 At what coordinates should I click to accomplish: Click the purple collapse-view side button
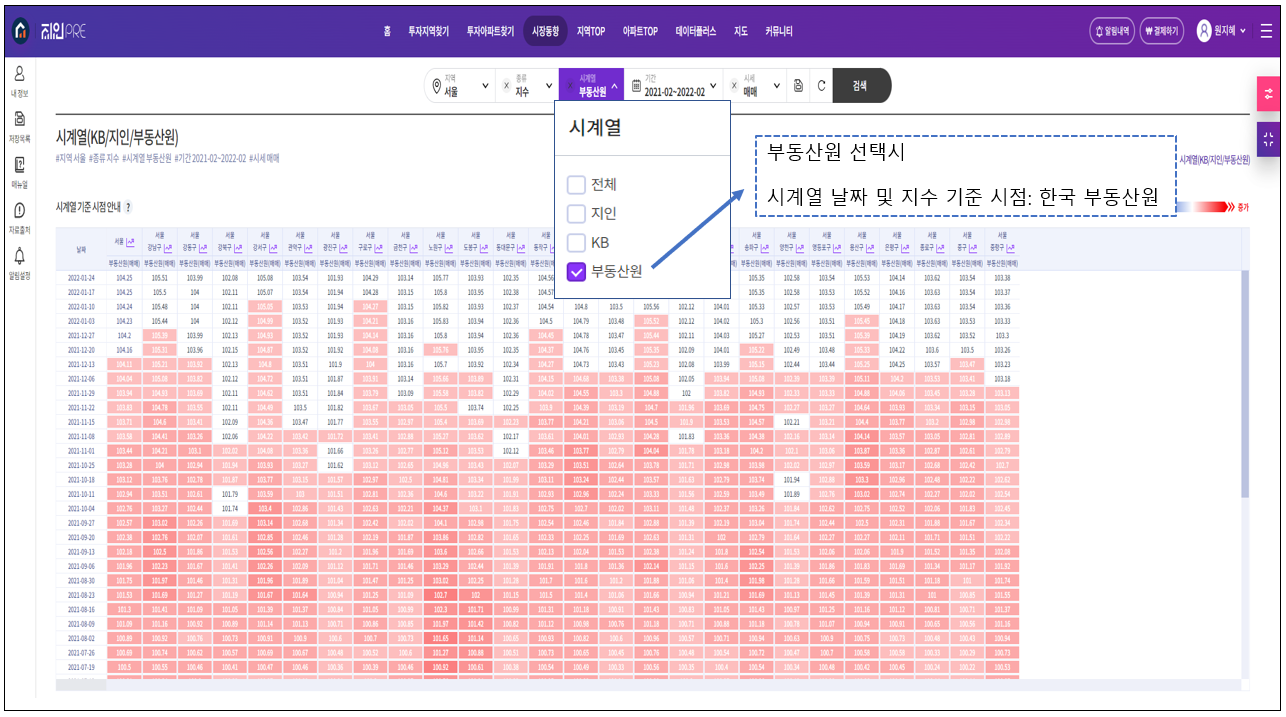[x=1268, y=140]
